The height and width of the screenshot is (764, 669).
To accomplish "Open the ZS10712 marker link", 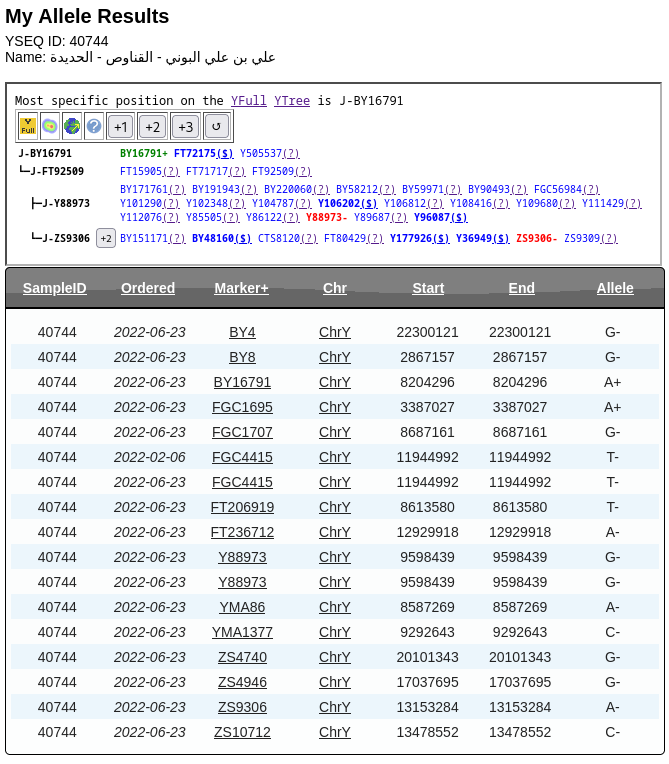I will coord(242,732).
